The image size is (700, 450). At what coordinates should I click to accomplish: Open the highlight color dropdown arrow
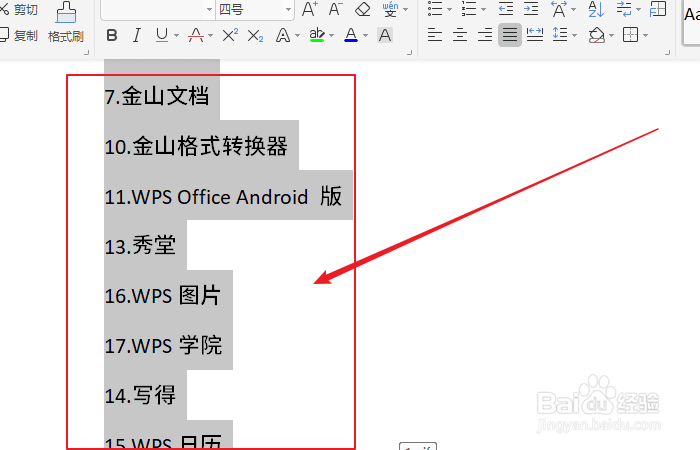(x=331, y=35)
